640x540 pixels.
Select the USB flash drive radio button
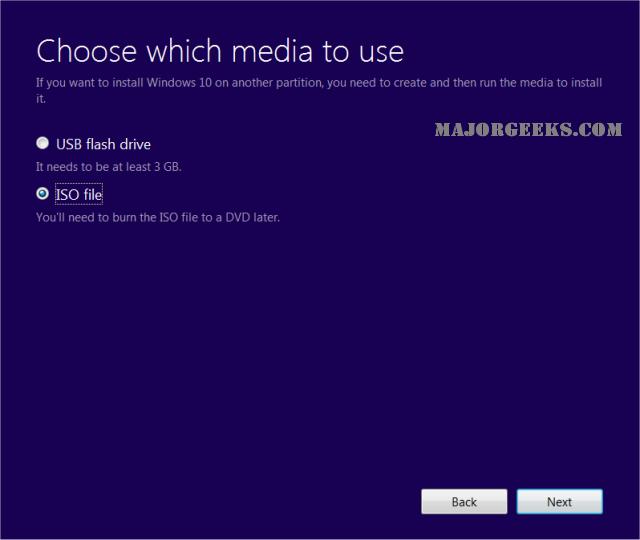42,143
